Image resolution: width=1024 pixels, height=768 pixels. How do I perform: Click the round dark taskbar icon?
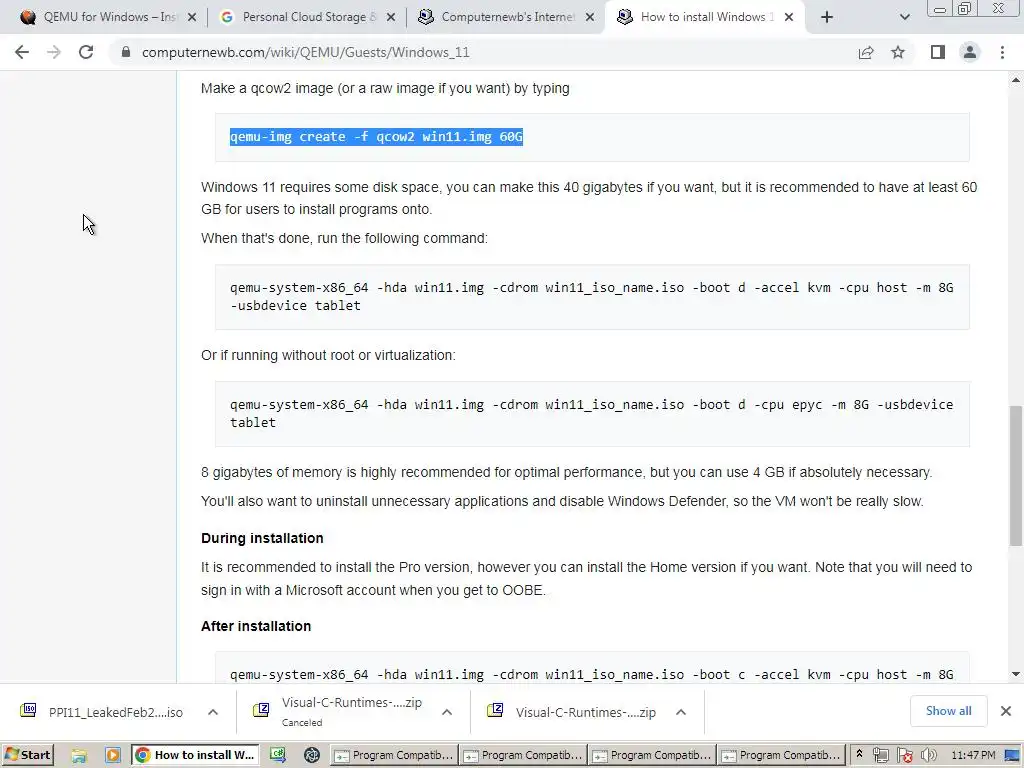tap(312, 756)
